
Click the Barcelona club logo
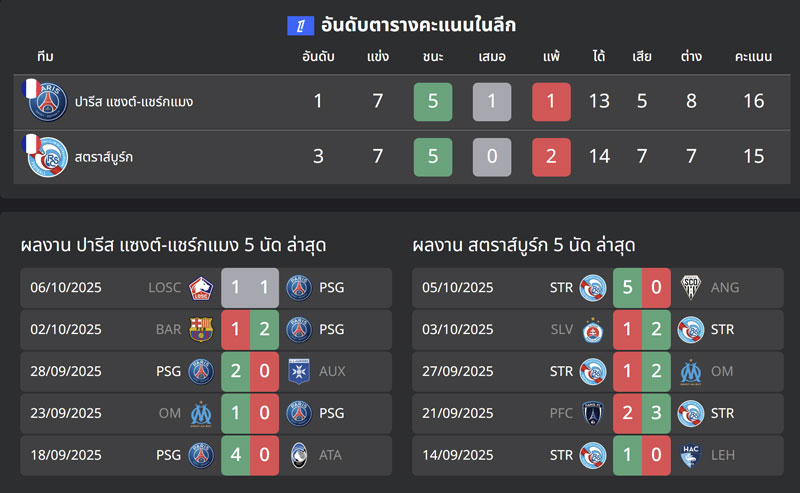[201, 329]
